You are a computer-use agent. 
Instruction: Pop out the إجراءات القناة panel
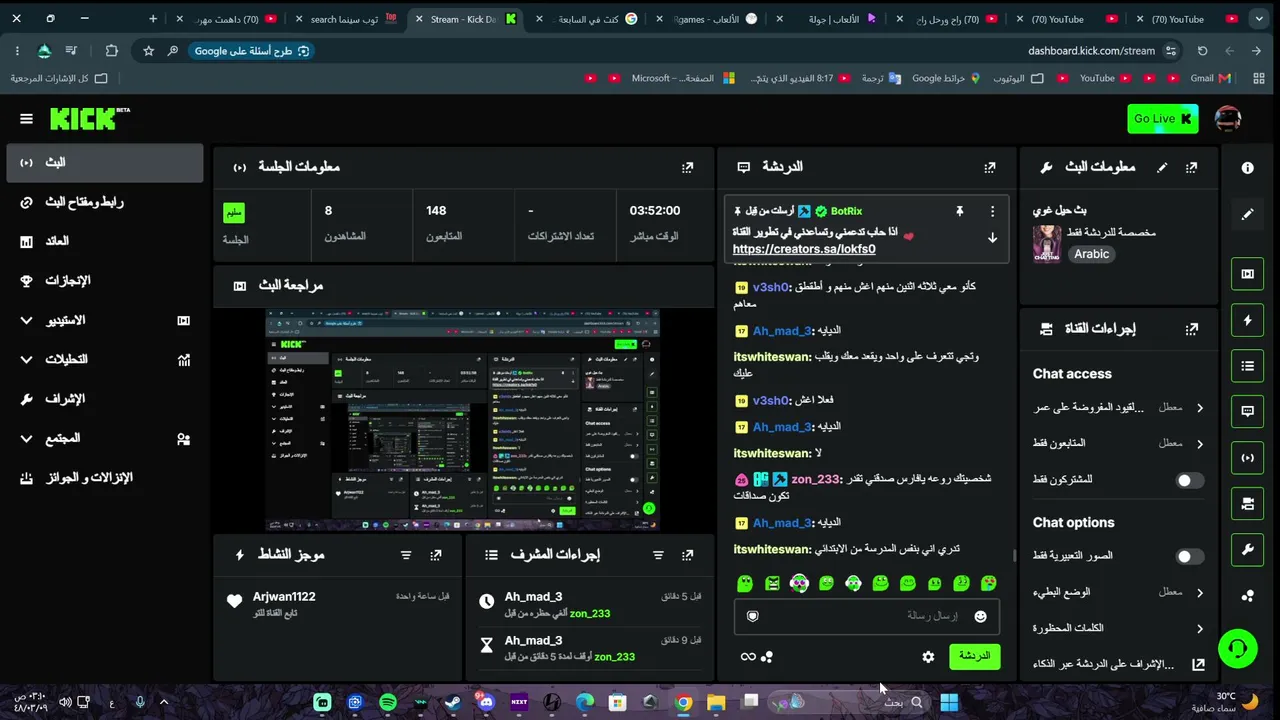click(x=1191, y=329)
